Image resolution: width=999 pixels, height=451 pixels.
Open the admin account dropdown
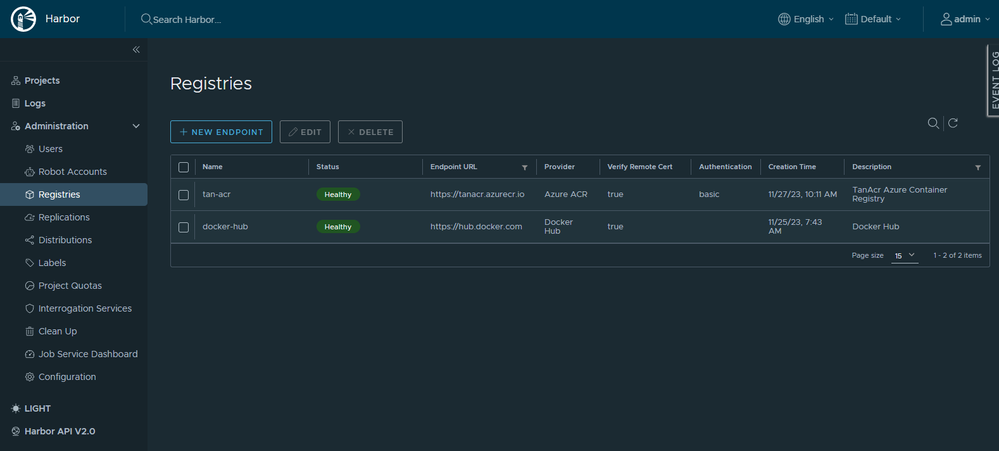point(965,19)
